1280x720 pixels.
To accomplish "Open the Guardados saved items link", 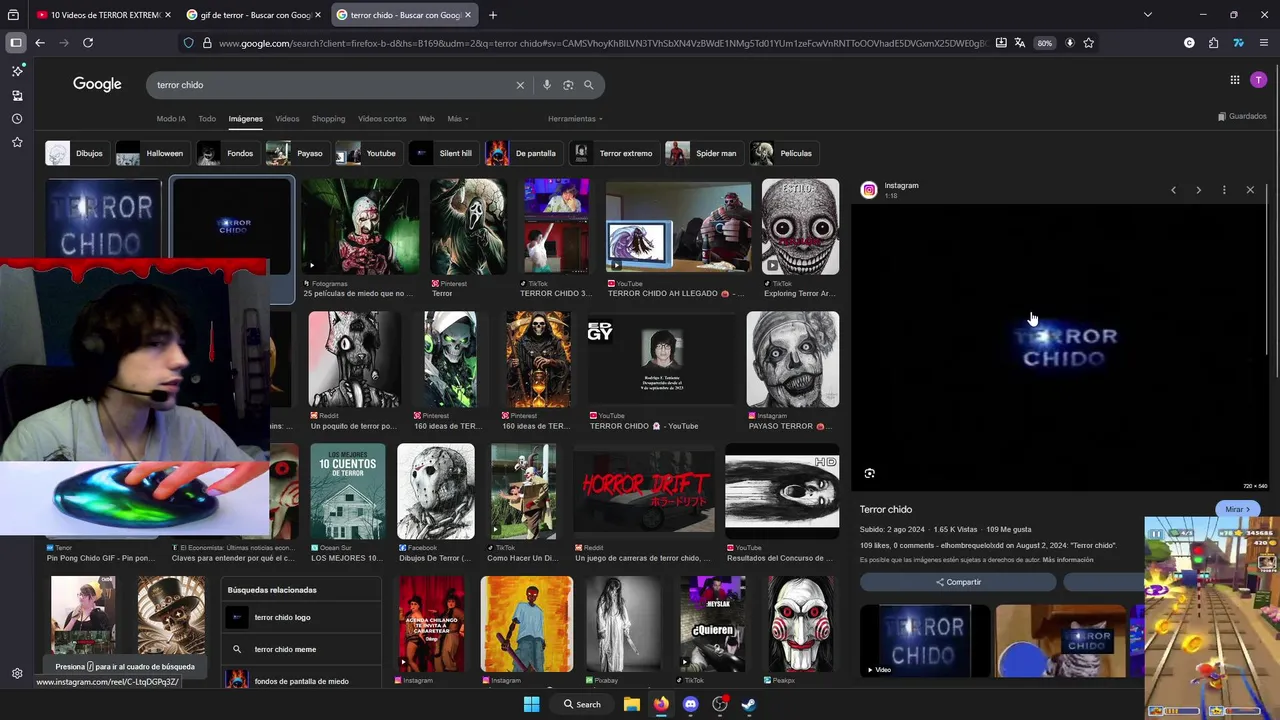I will [1242, 116].
